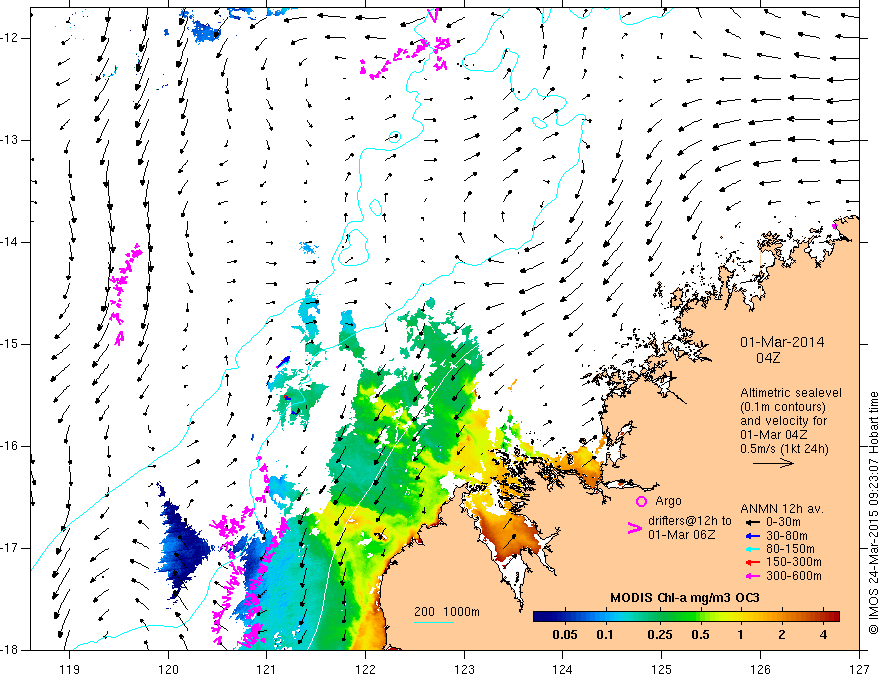The height and width of the screenshot is (680, 880).
Task: Click the 'Argo' legend label
Action: (668, 501)
